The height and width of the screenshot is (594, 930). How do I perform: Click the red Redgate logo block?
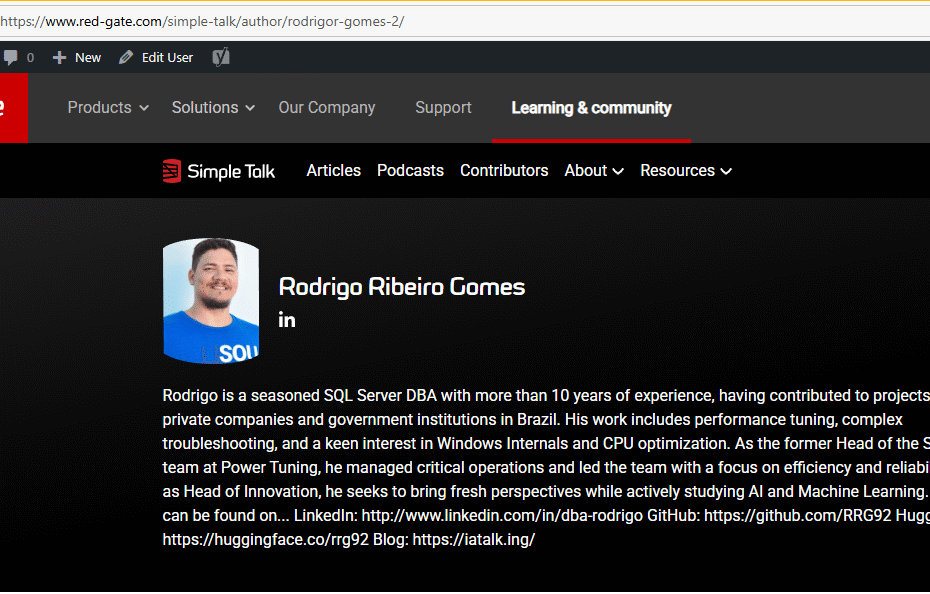pyautogui.click(x=14, y=108)
